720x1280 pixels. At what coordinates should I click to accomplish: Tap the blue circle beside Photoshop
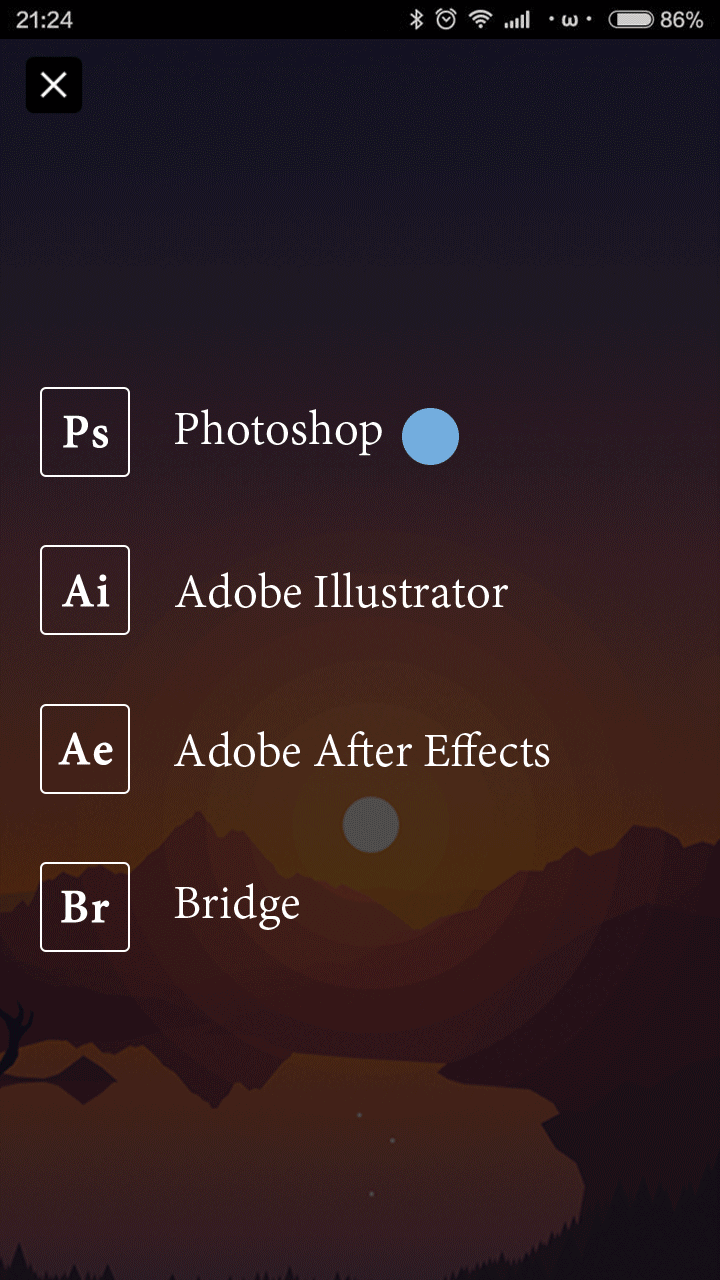[x=430, y=437]
